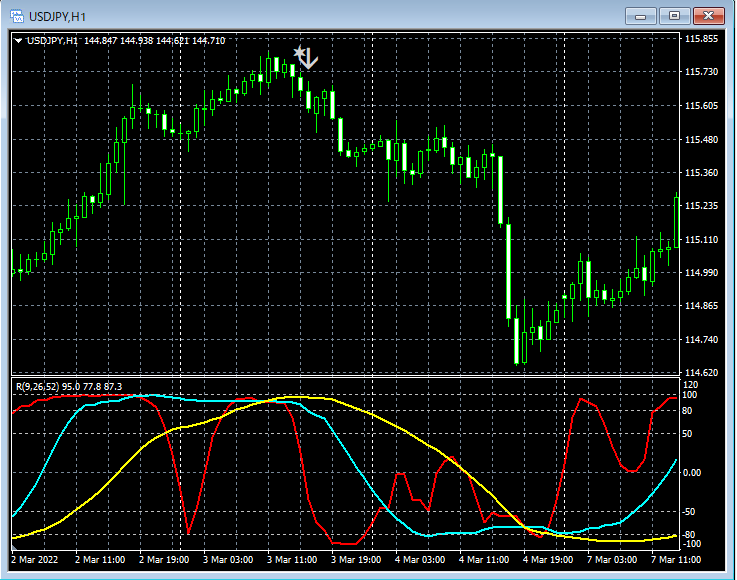Click the 3 Mar 03:00 time label

(x=228, y=560)
